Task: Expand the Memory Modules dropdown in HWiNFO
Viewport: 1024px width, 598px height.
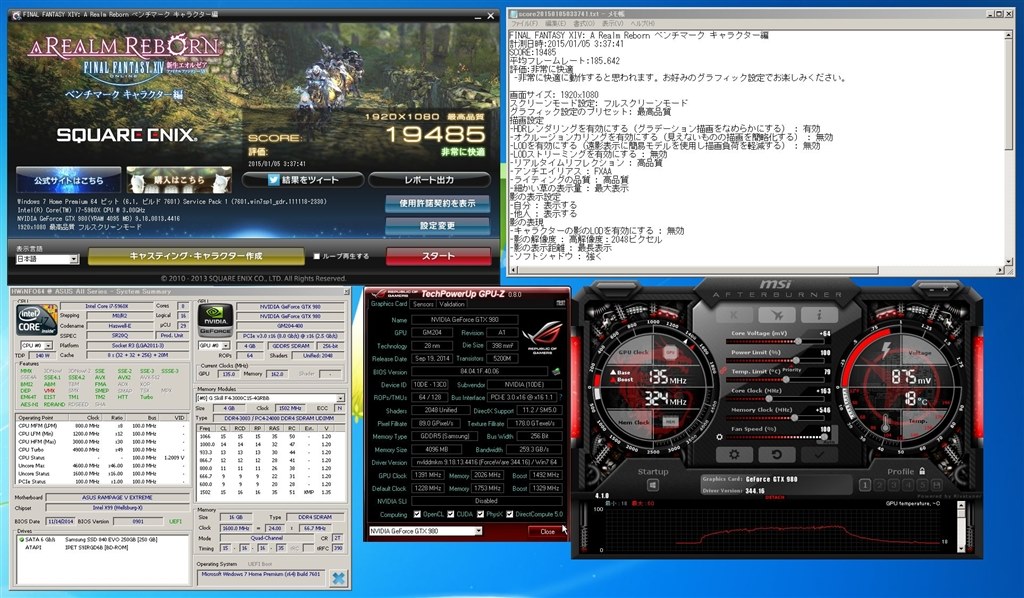Action: [270, 398]
